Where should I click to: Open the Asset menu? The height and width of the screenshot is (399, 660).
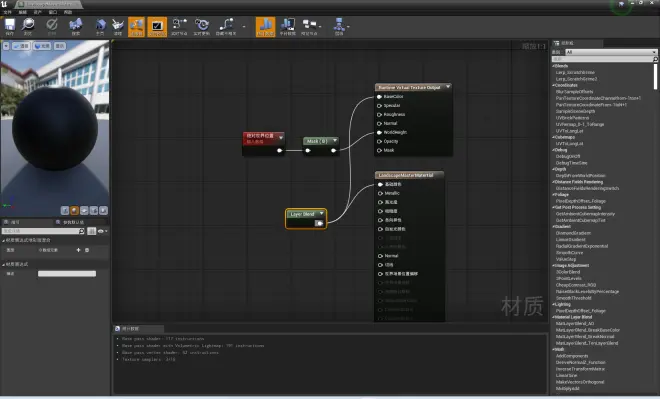click(x=37, y=12)
